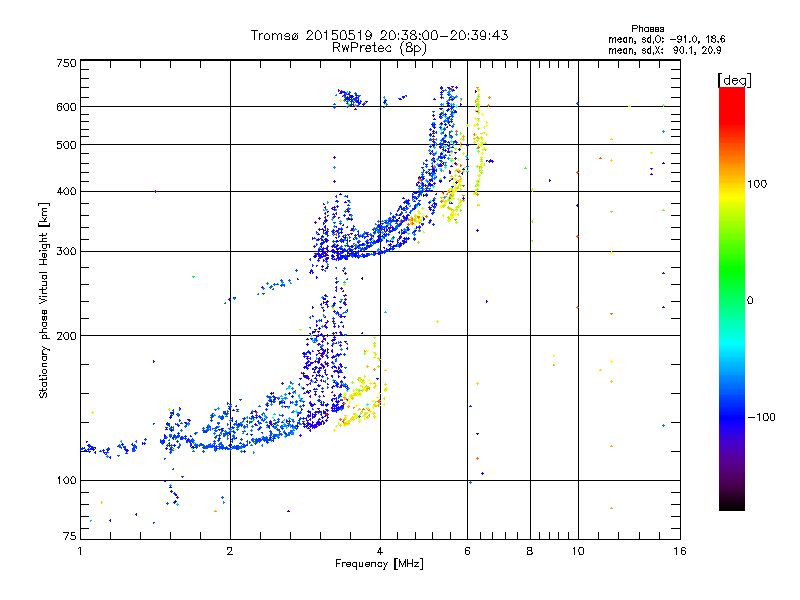Image resolution: width=800 pixels, height=600 pixels.
Task: Click the y-axis tick label "75"
Action: [x=70, y=536]
